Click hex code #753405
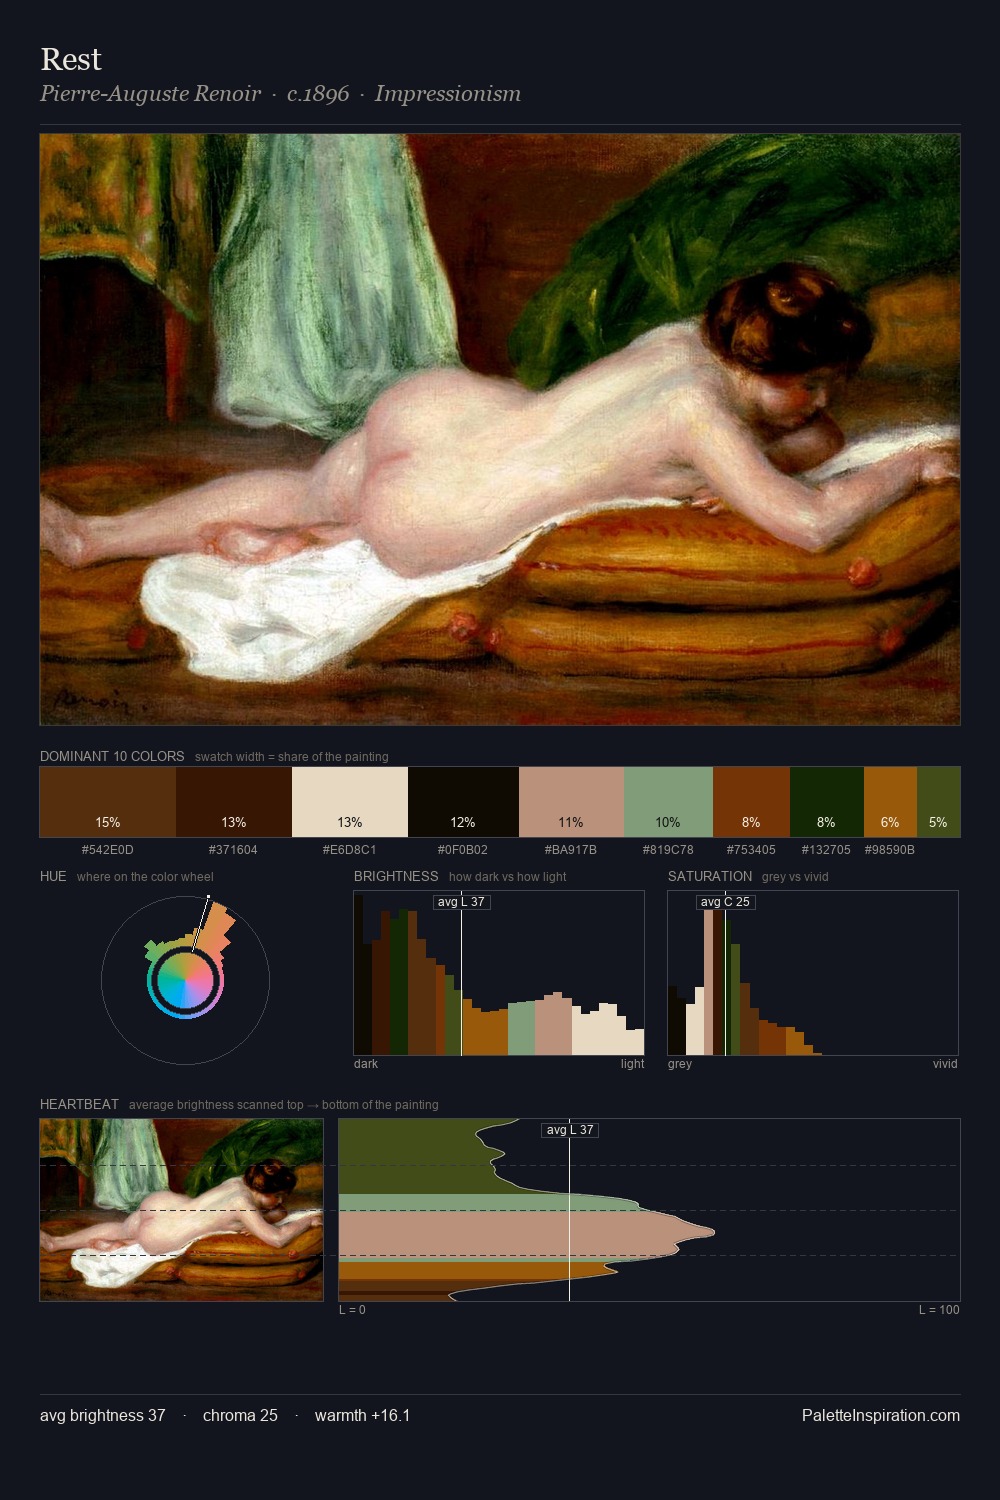The image size is (1000, 1500). [x=751, y=850]
